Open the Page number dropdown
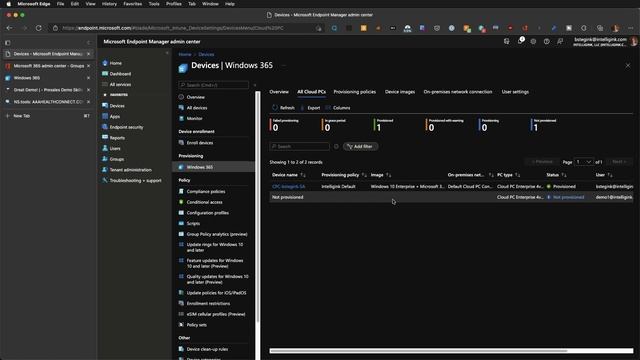Viewport: 640px width, 360px height. click(583, 162)
